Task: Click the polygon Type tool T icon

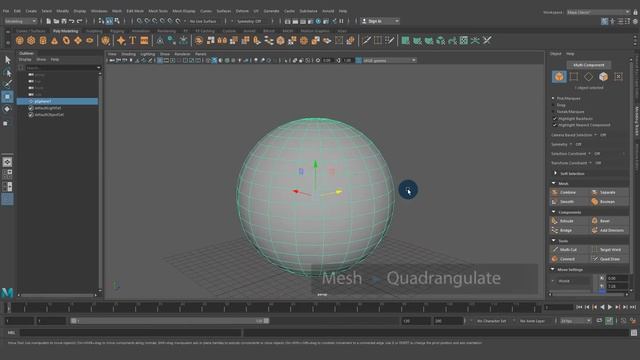Action: (x=133, y=40)
